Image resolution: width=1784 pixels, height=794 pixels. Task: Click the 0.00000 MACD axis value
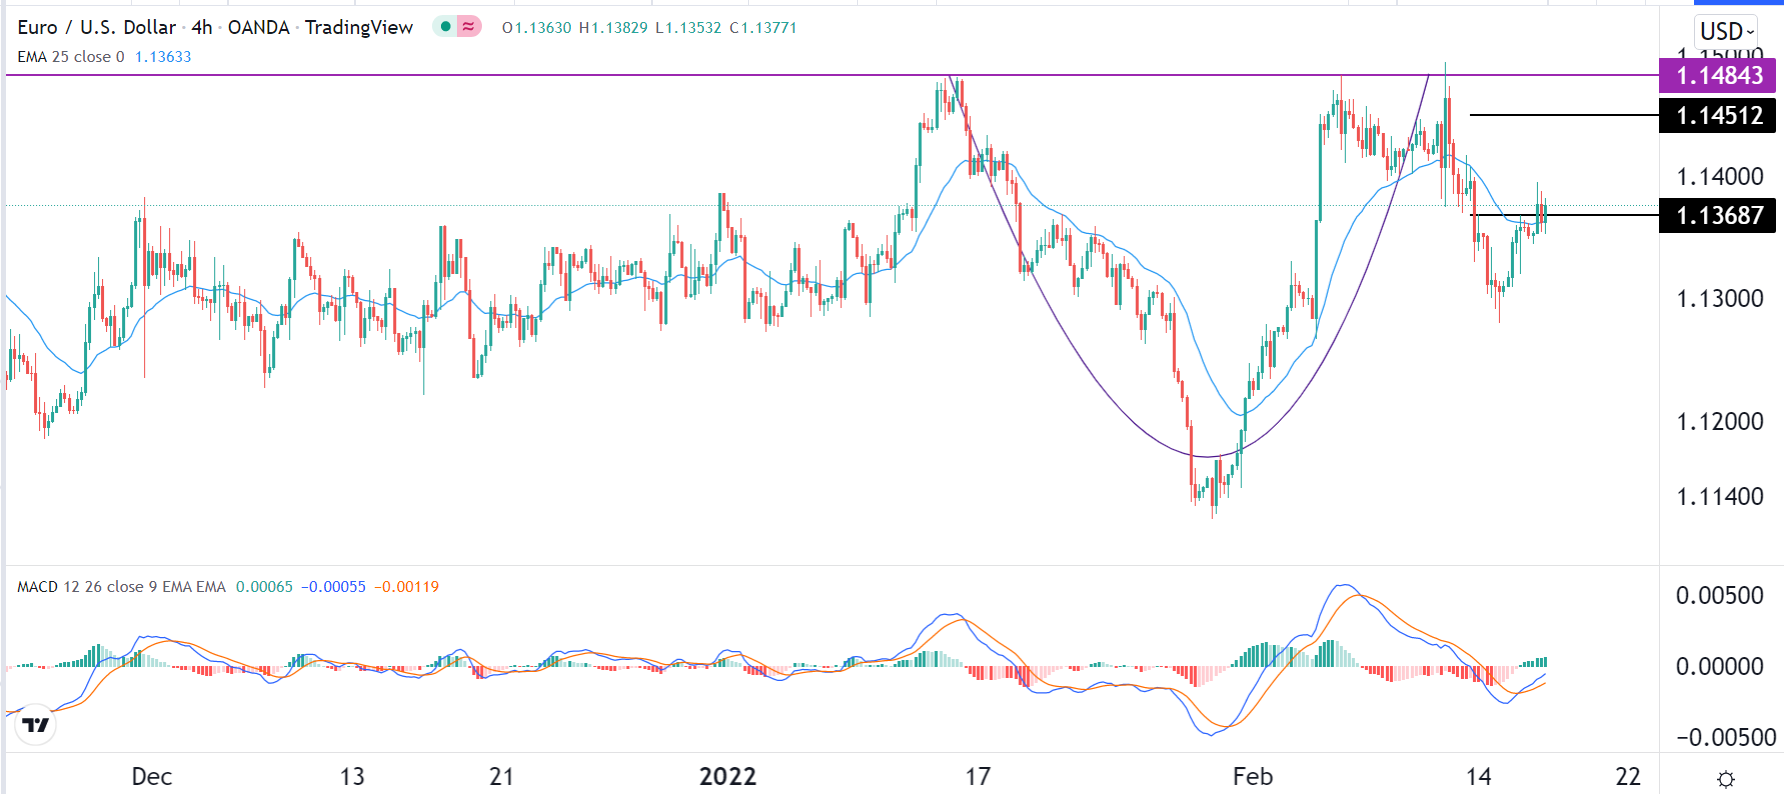click(1720, 667)
